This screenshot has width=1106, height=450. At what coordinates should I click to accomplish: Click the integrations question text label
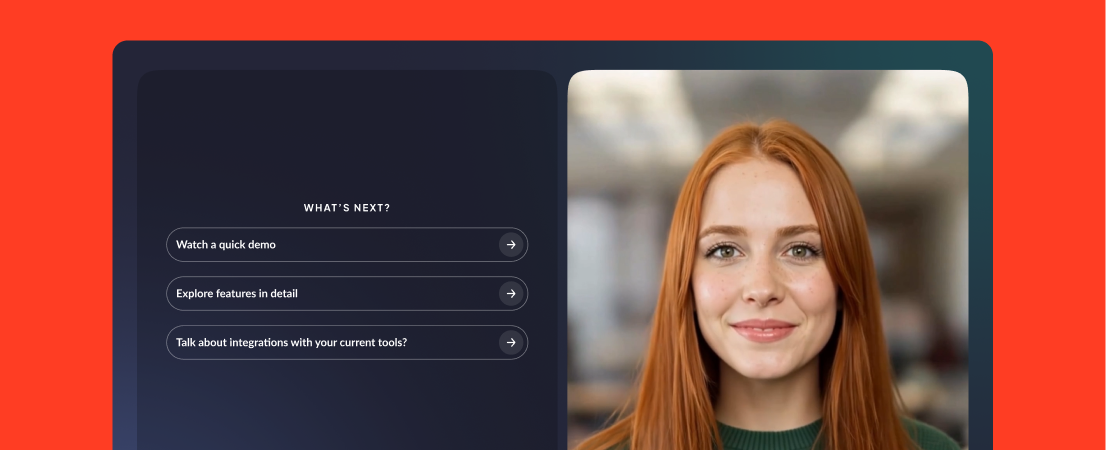tap(291, 343)
